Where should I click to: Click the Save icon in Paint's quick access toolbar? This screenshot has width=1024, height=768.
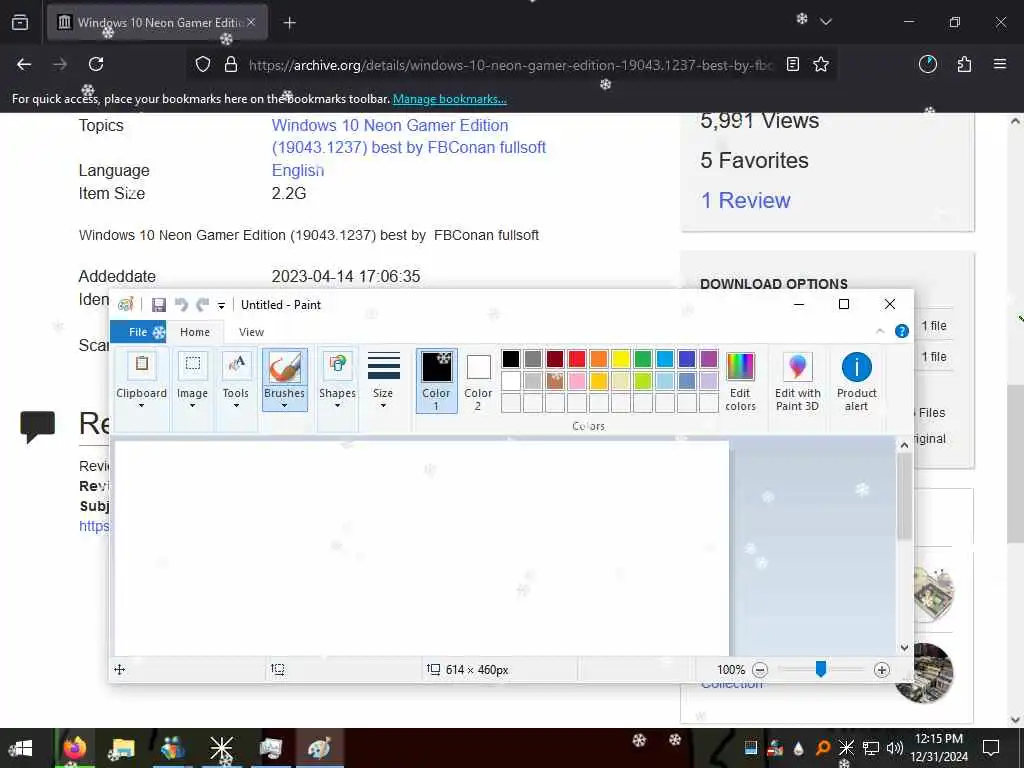[159, 305]
